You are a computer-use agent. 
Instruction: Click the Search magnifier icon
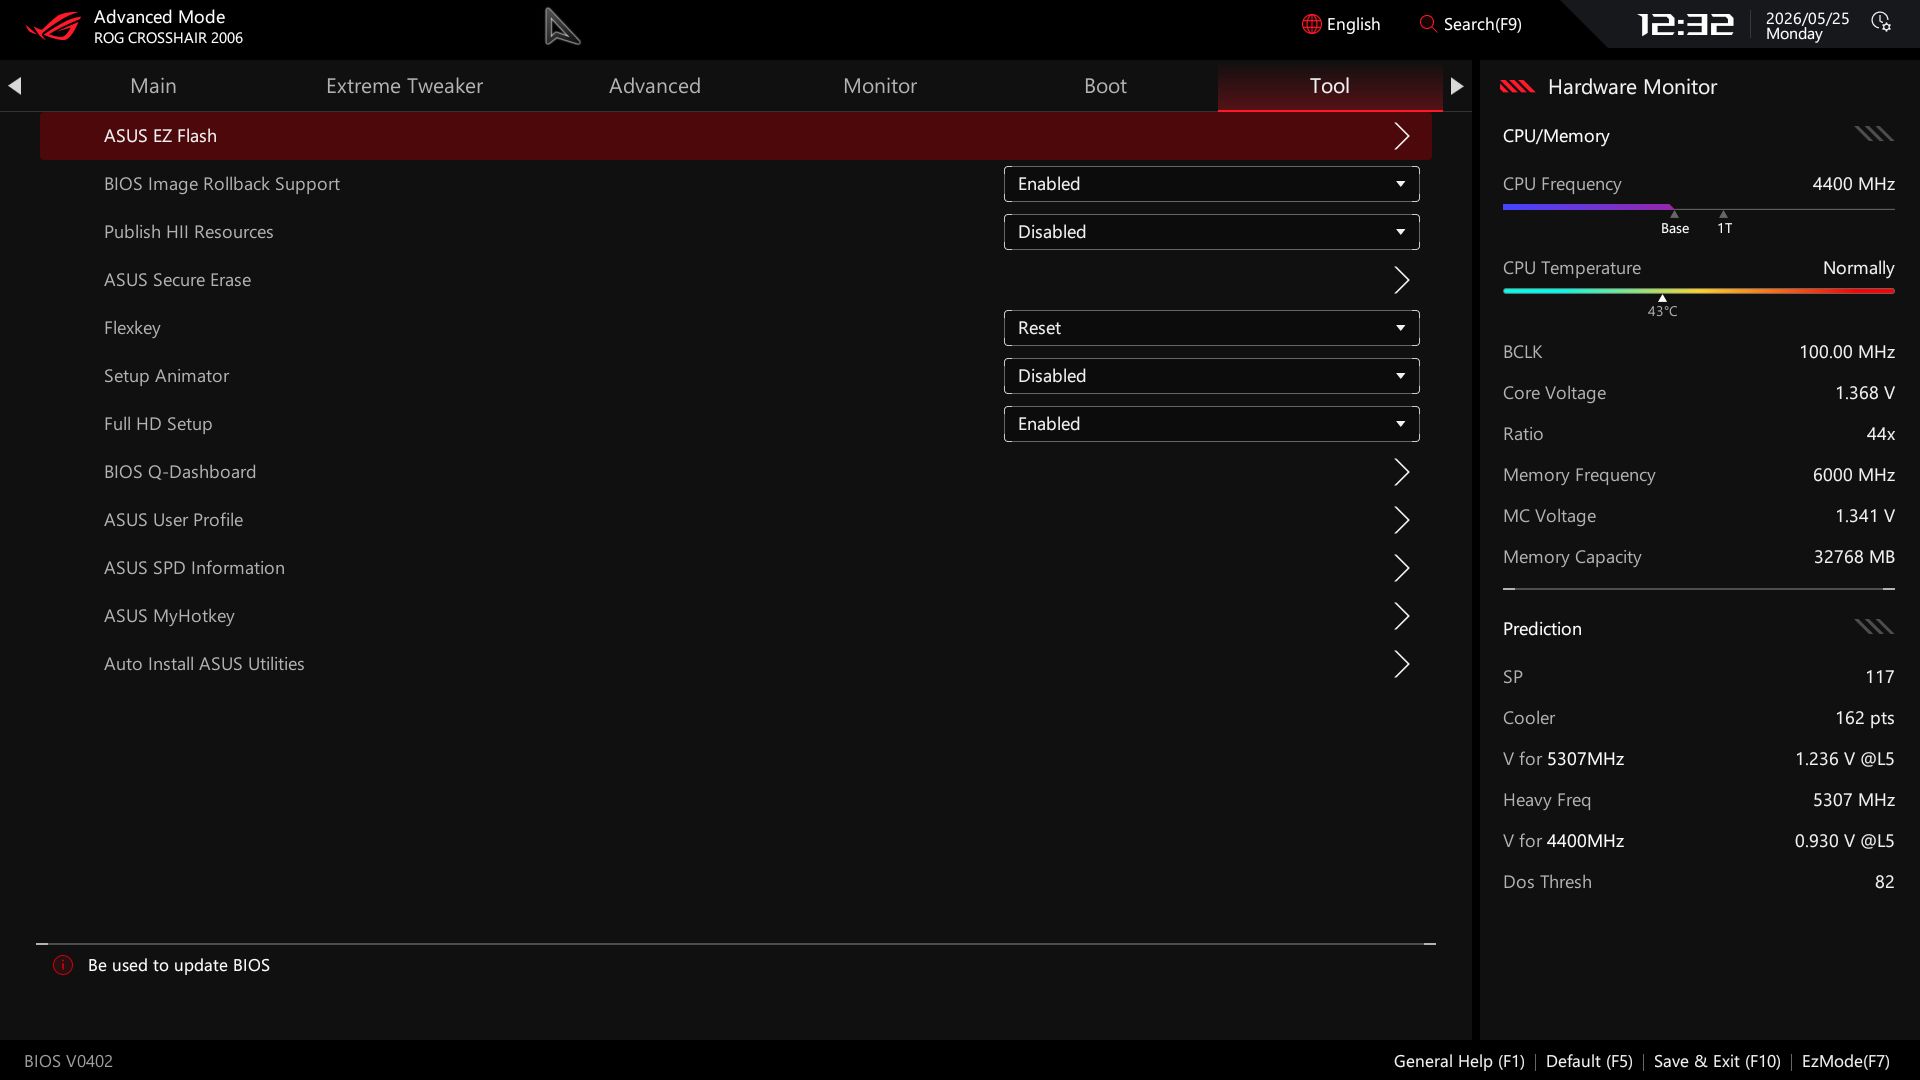[1428, 23]
